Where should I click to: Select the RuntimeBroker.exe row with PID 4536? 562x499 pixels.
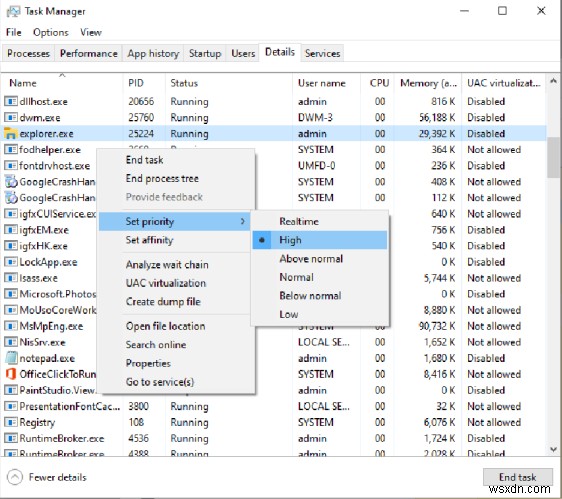pos(273,438)
